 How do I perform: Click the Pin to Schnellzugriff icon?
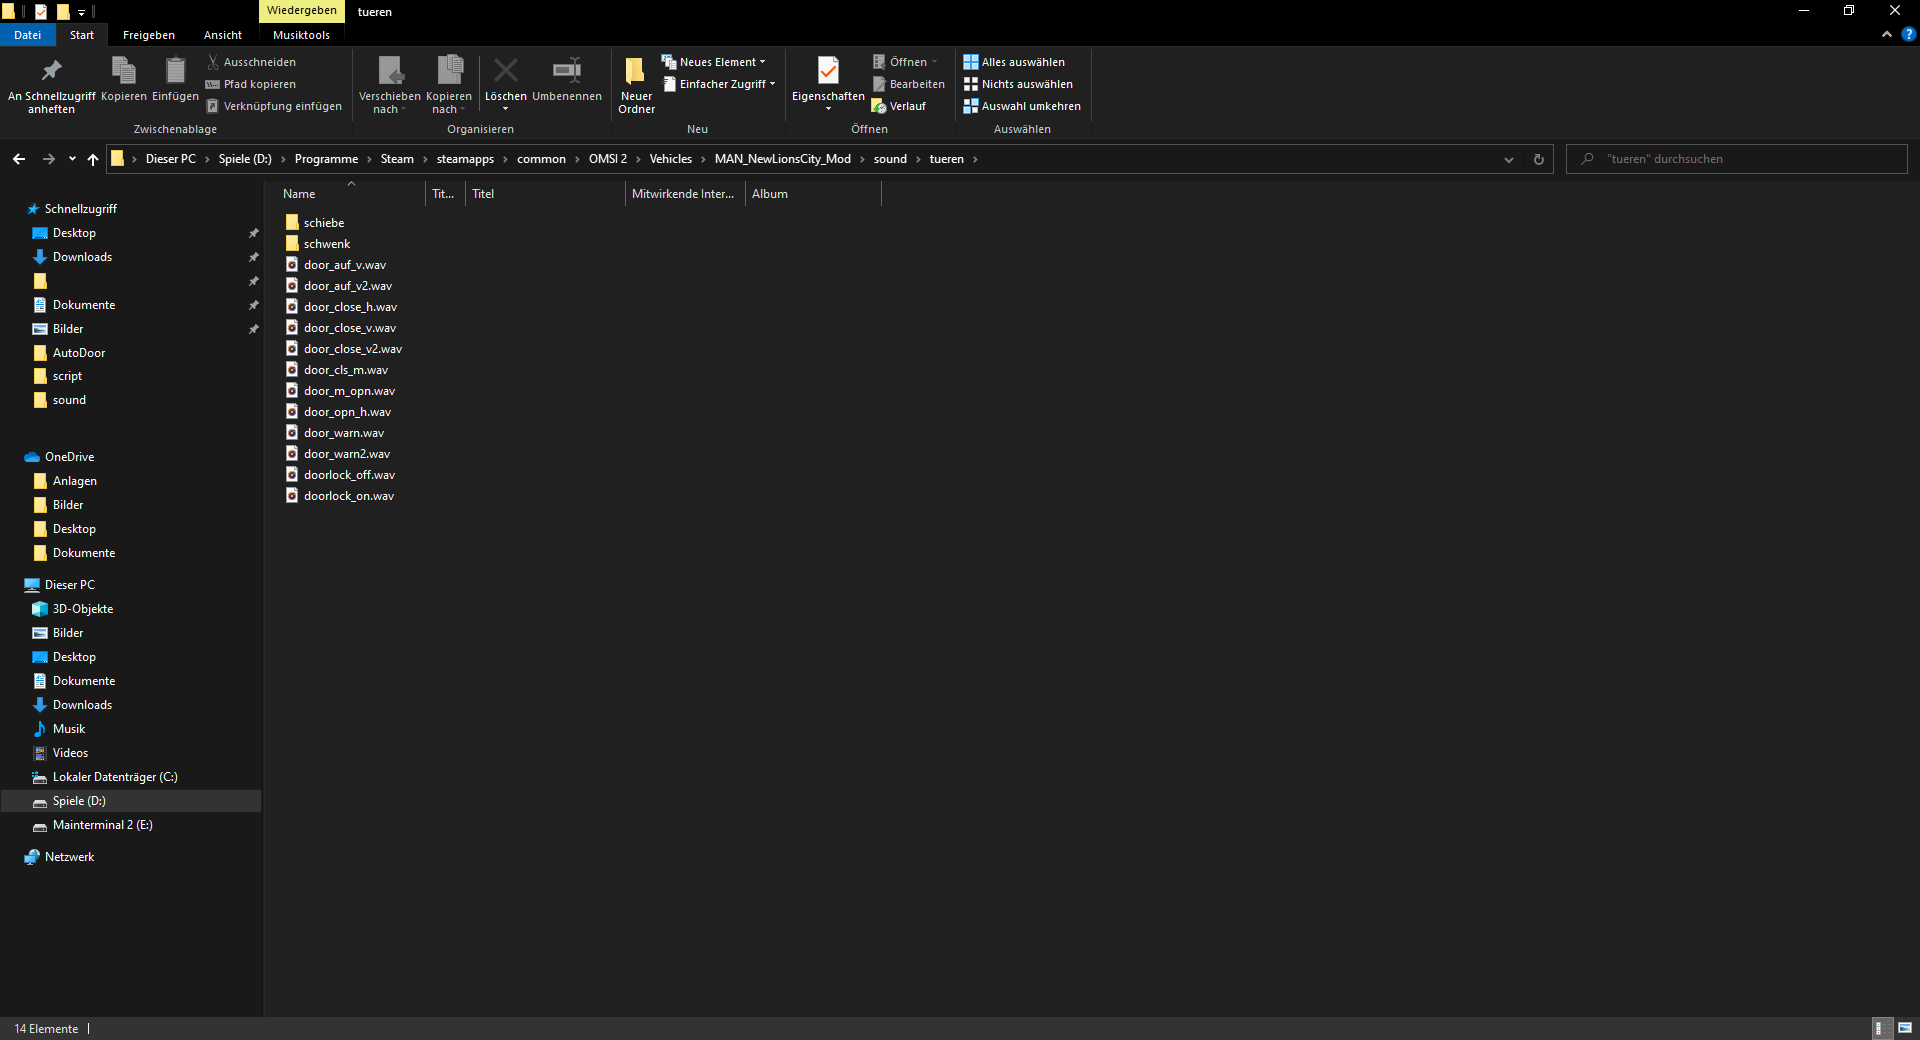[x=51, y=72]
